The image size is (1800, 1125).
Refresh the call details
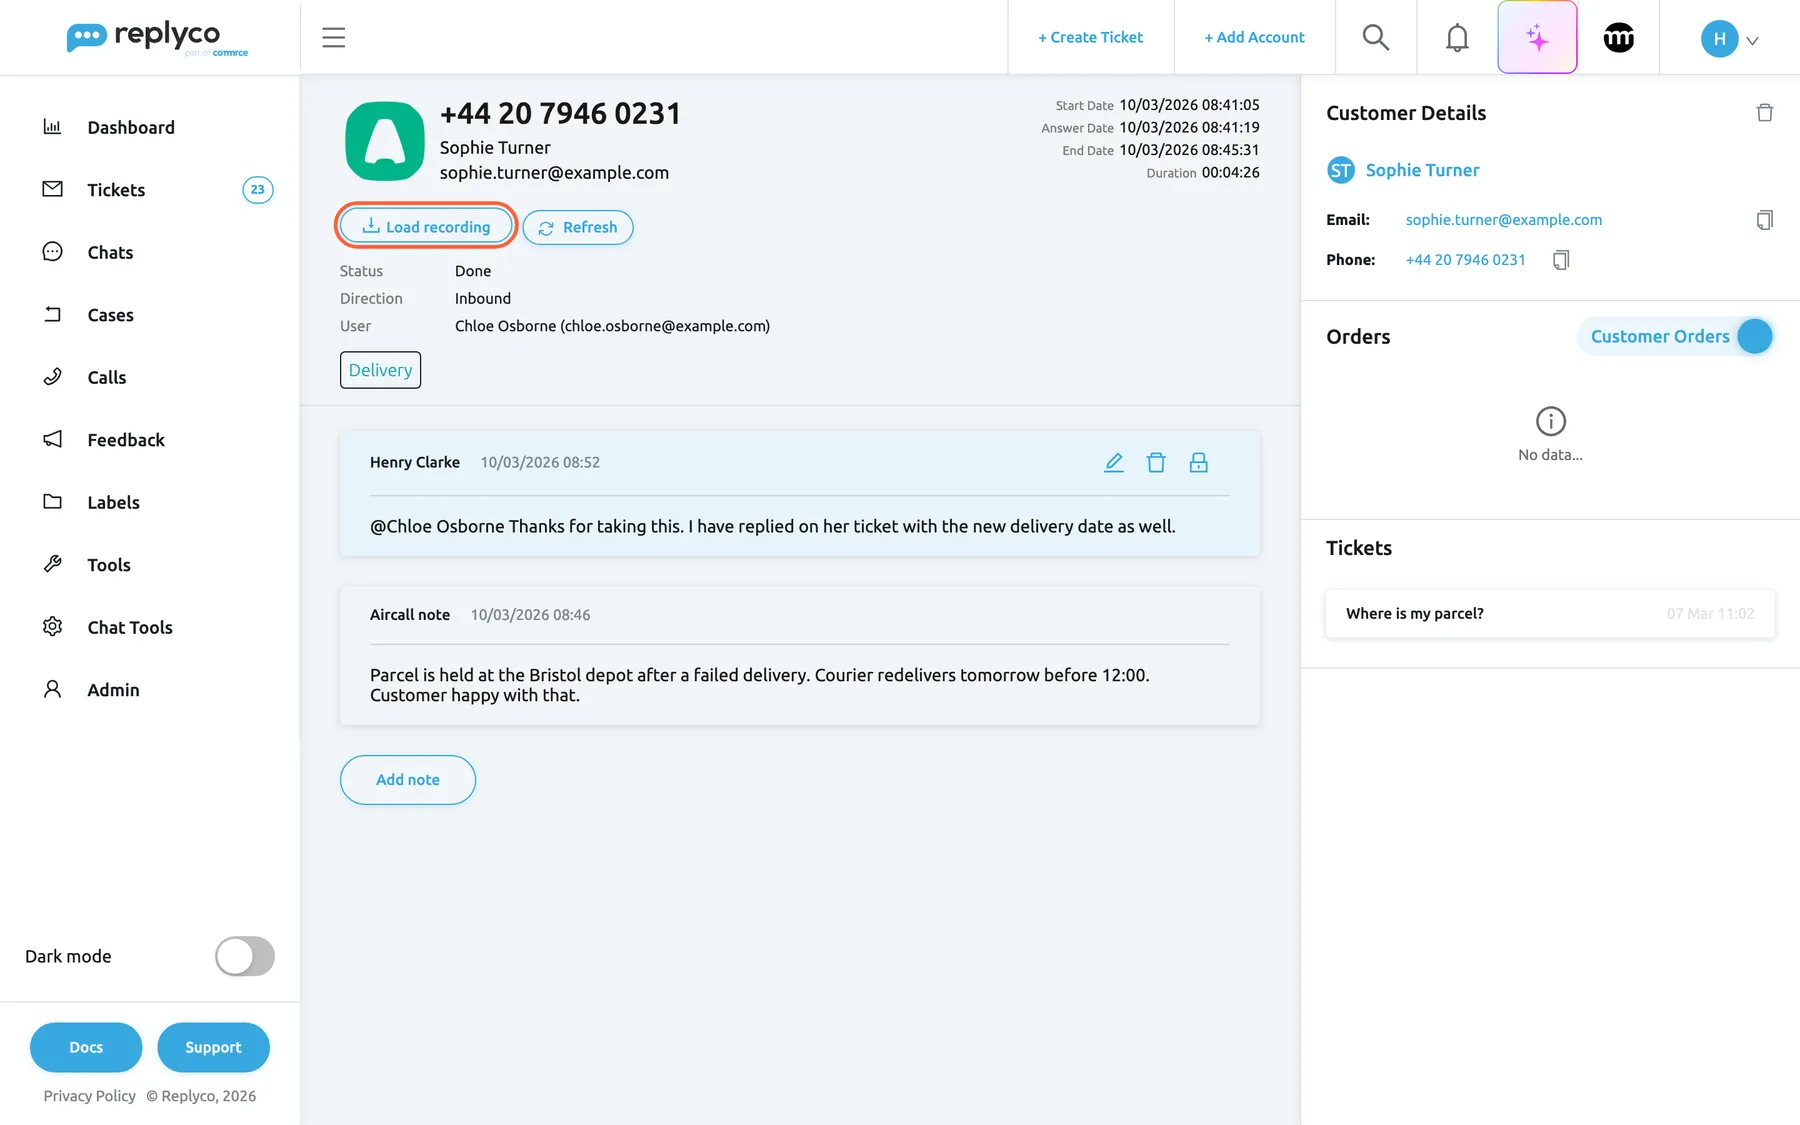click(x=578, y=227)
